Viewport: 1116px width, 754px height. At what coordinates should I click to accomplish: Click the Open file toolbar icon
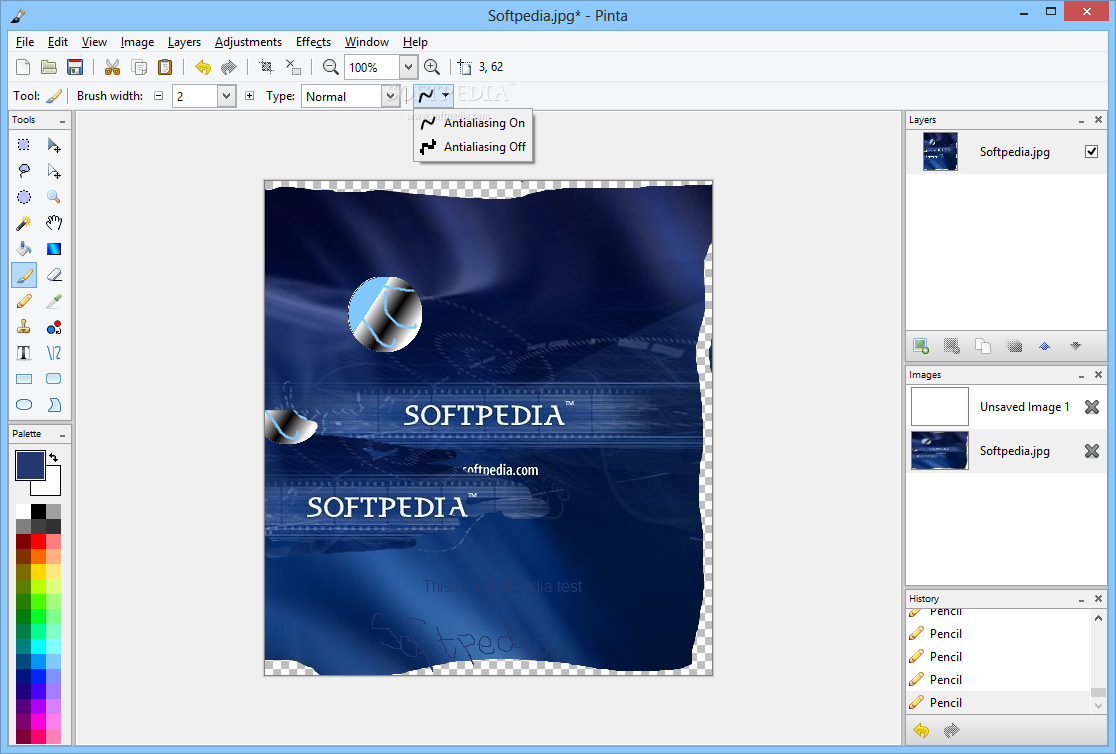coord(48,67)
